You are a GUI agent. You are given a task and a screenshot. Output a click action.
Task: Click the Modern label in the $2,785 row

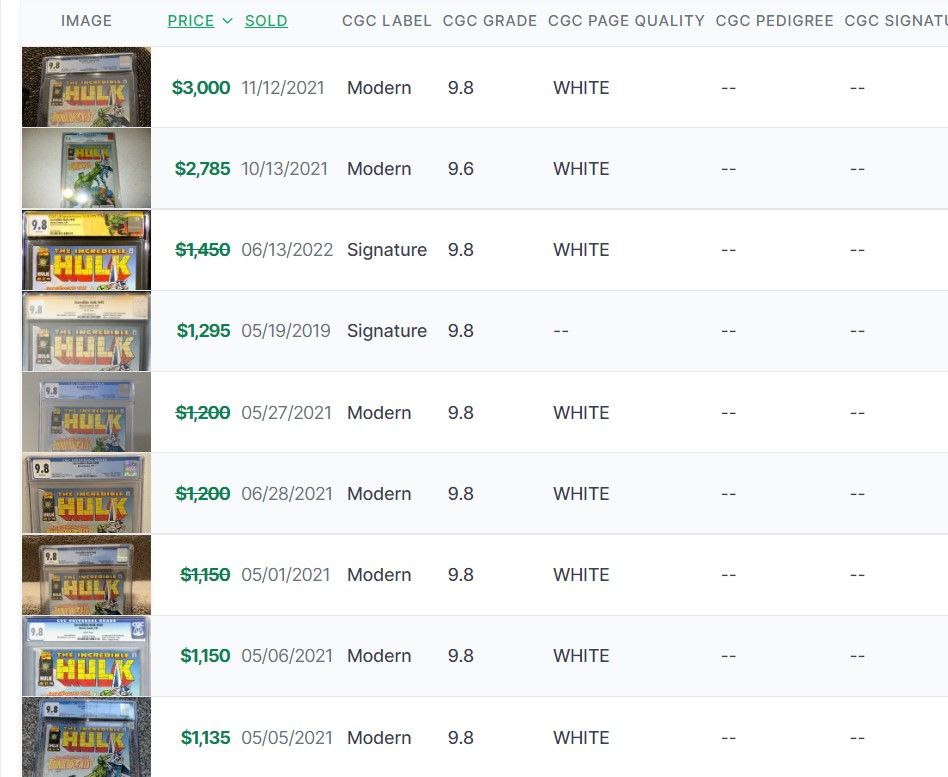click(379, 169)
